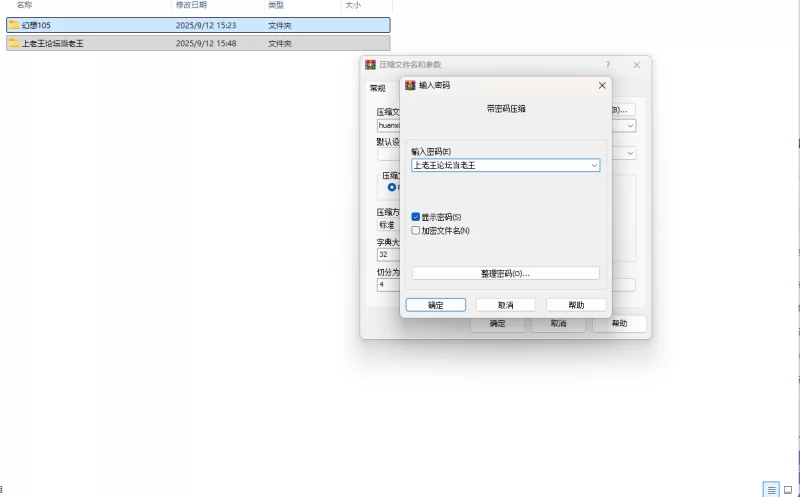
Task: Click the 输入密码(E) label
Action: (431, 152)
